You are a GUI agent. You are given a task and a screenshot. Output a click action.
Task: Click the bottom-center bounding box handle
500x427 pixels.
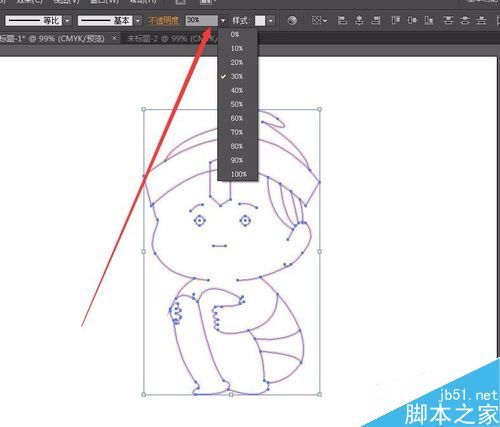click(231, 394)
